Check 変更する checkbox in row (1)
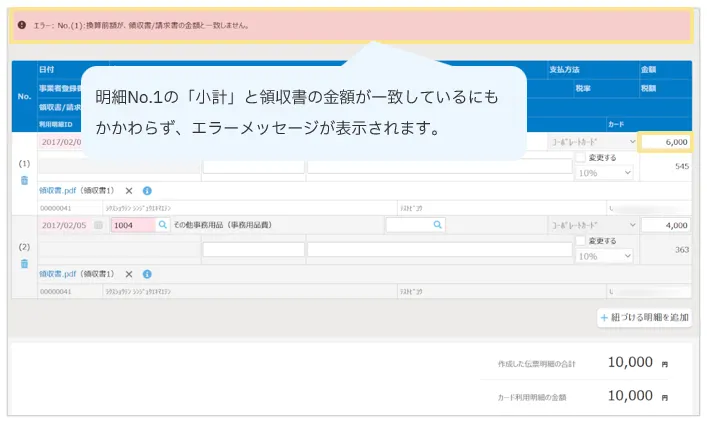The image size is (707, 422). [582, 158]
